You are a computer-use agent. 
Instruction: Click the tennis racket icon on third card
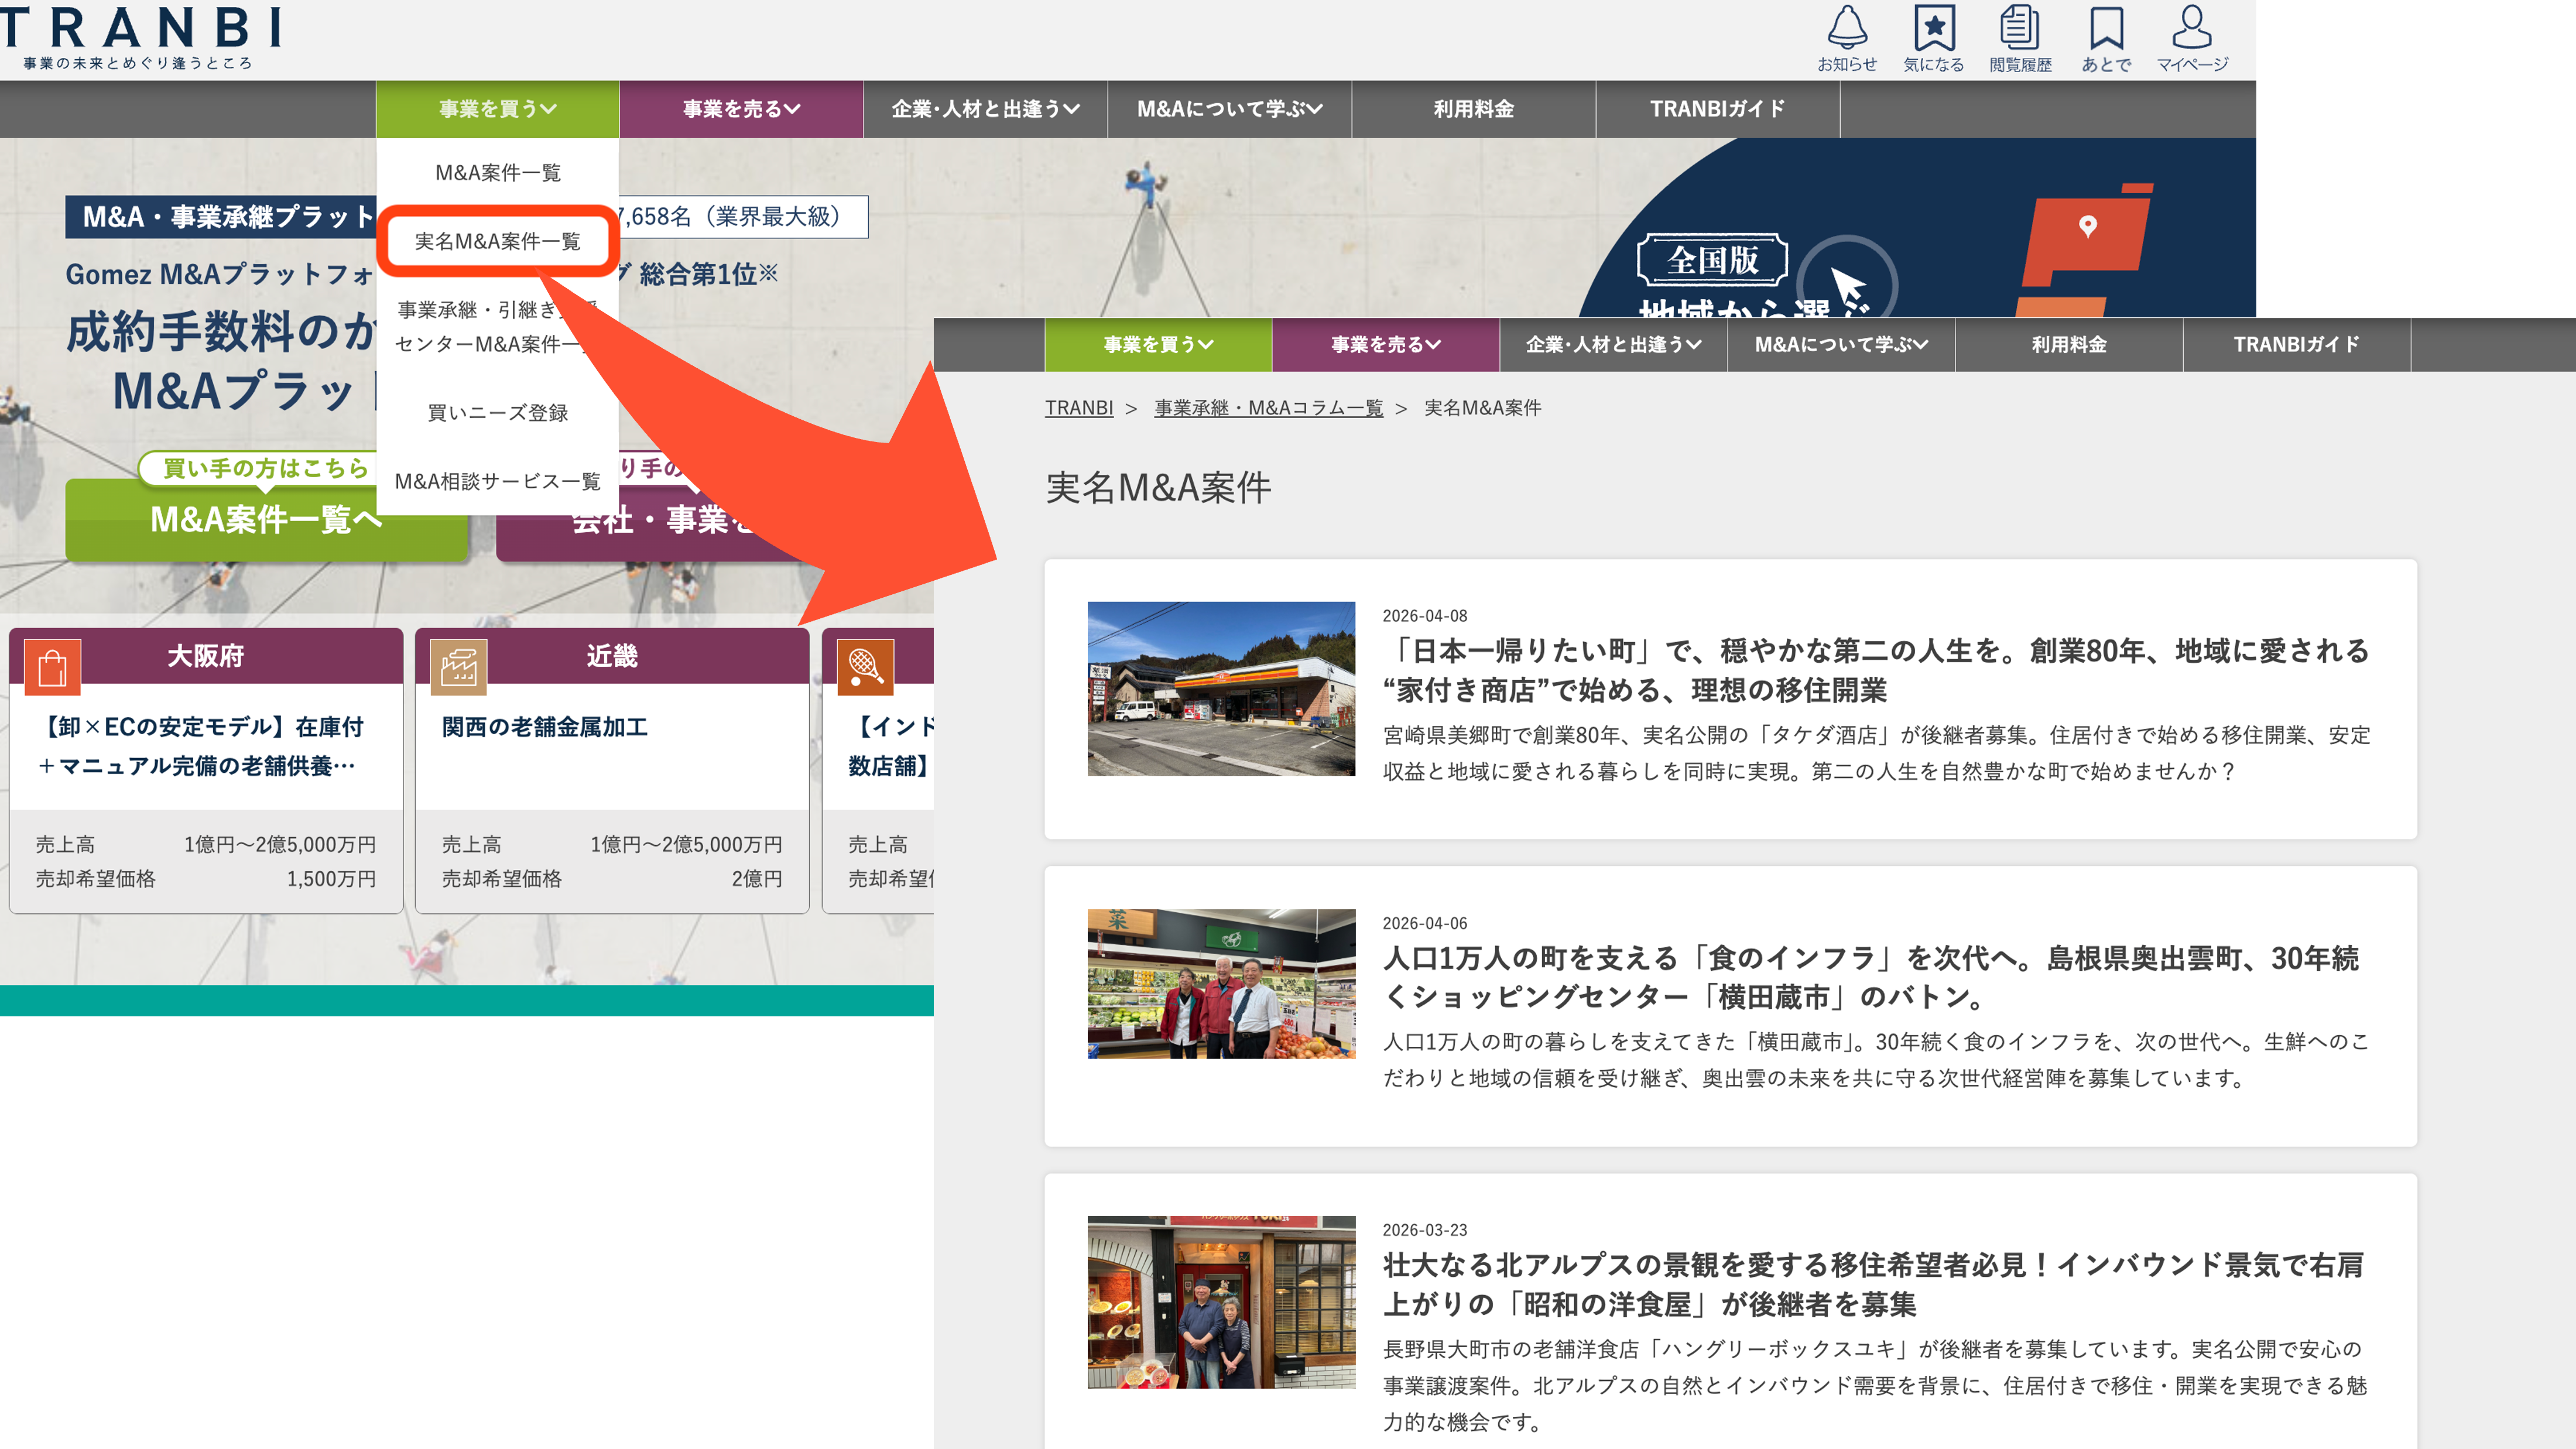(865, 667)
